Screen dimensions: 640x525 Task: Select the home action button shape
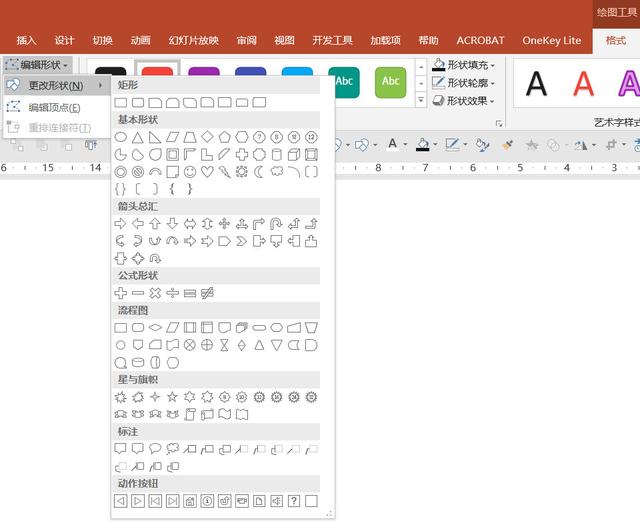click(x=190, y=501)
